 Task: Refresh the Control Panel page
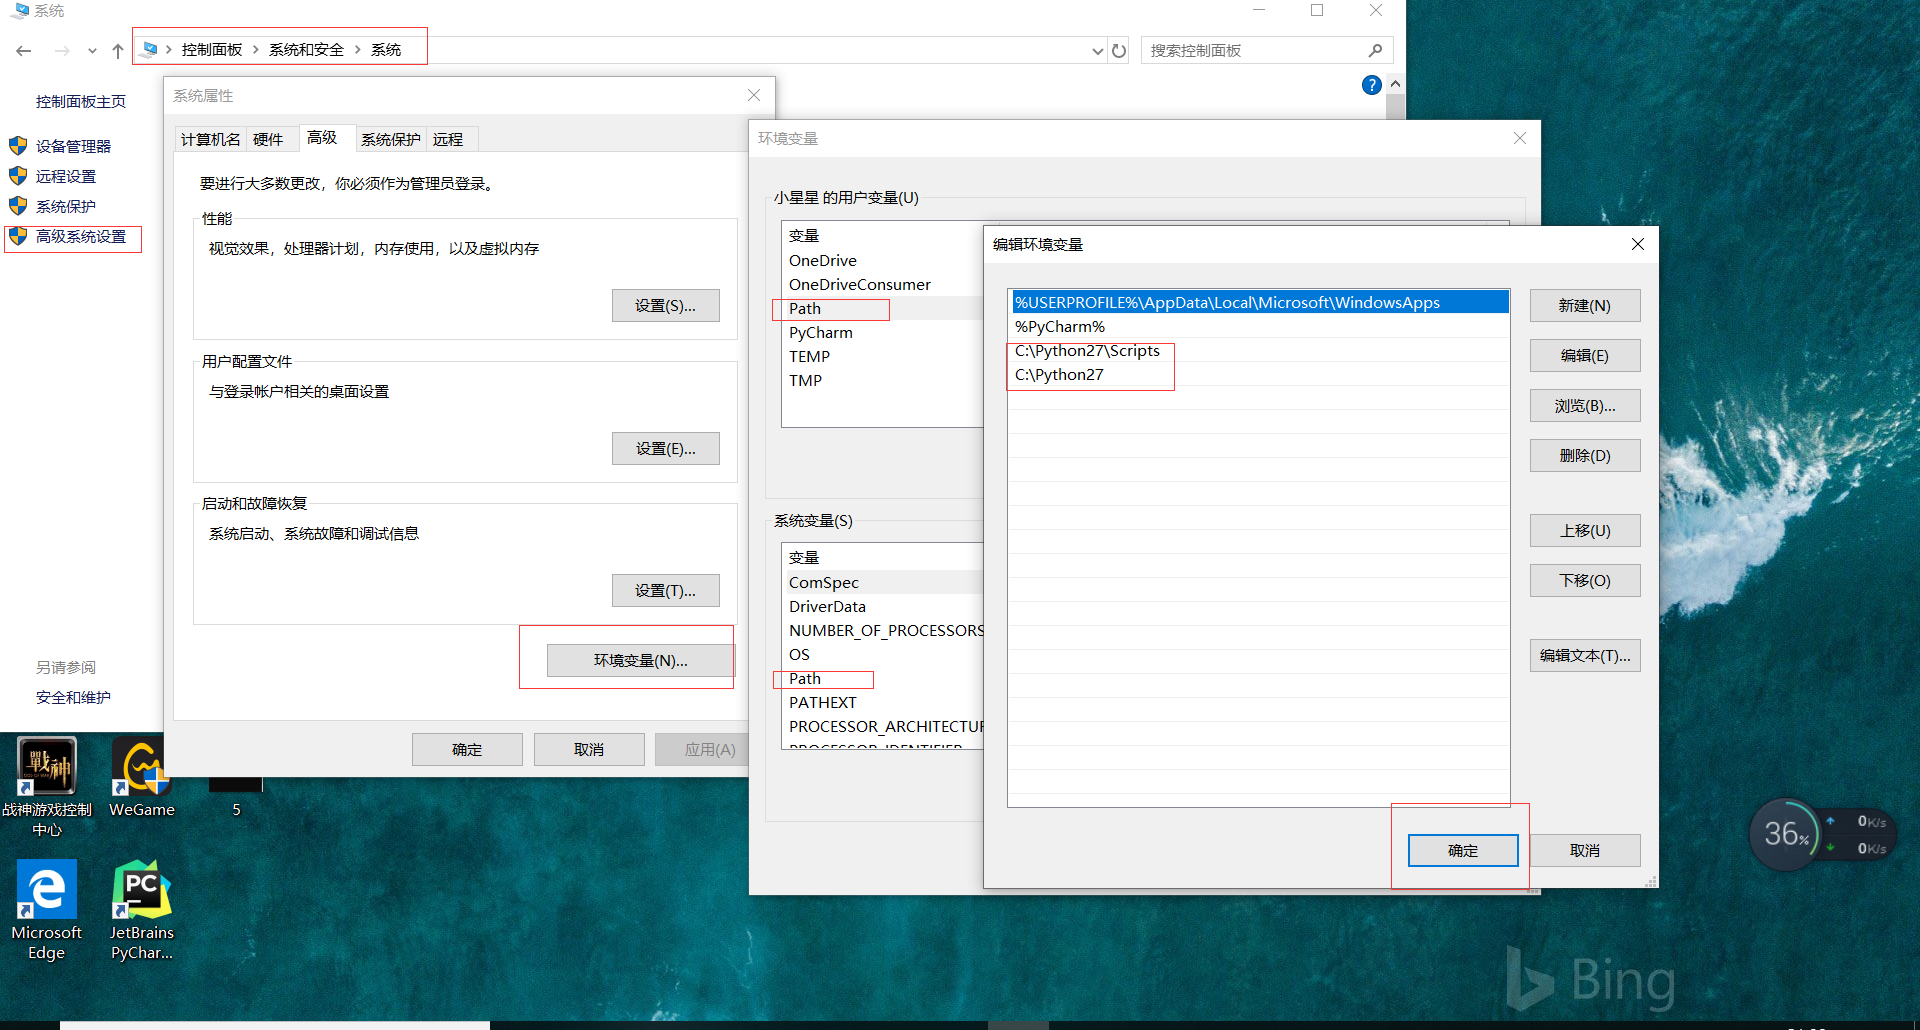1118,50
